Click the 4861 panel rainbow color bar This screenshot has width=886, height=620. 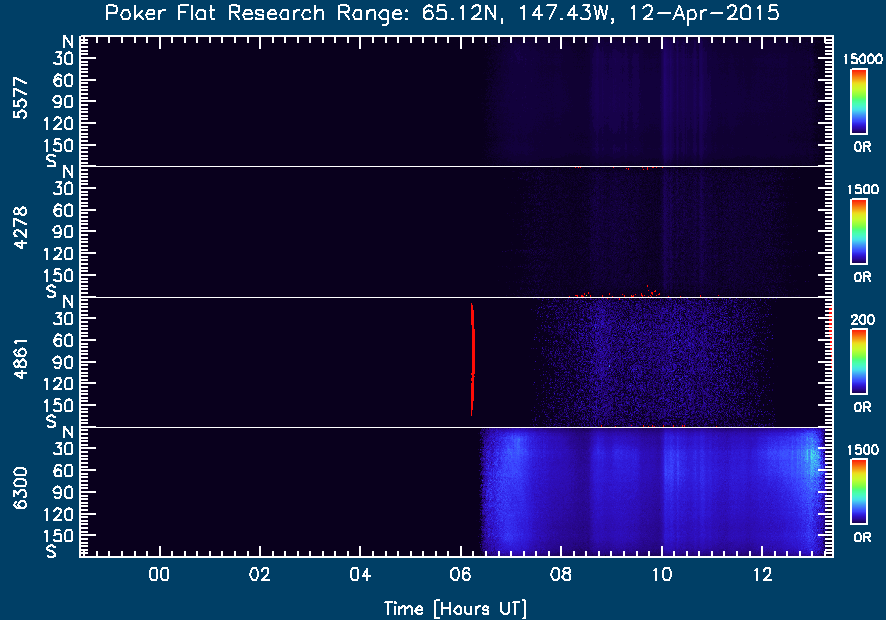859,362
